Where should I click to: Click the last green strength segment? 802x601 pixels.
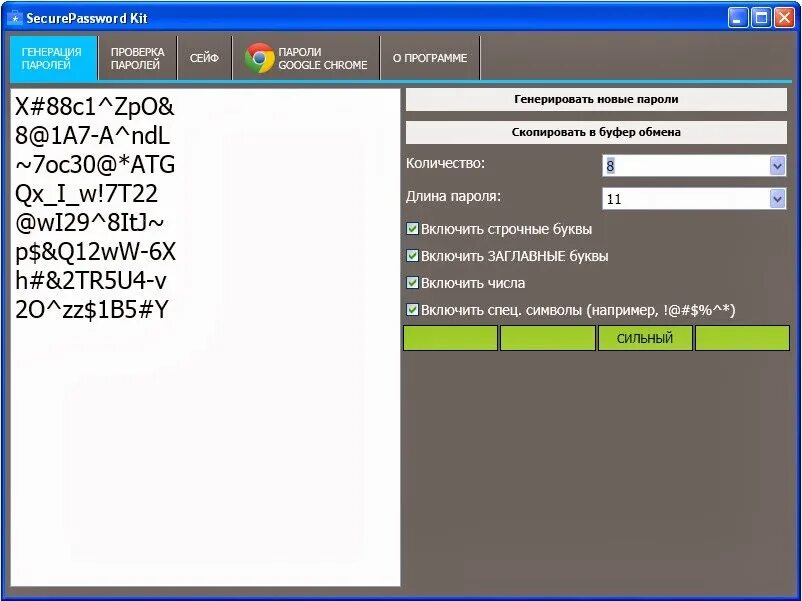tap(742, 339)
